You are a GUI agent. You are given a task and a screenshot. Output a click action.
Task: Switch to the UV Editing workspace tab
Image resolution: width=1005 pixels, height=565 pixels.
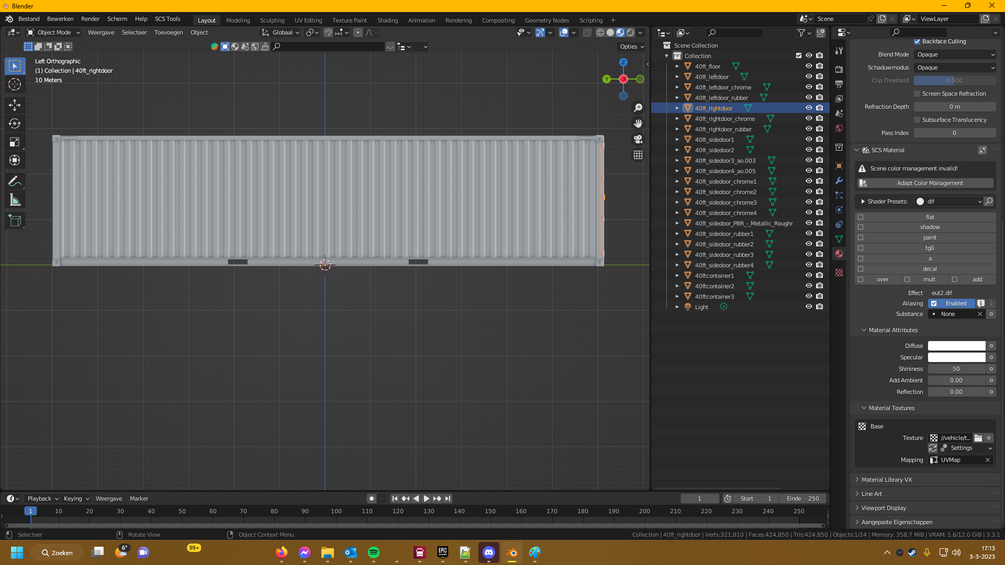tap(308, 20)
